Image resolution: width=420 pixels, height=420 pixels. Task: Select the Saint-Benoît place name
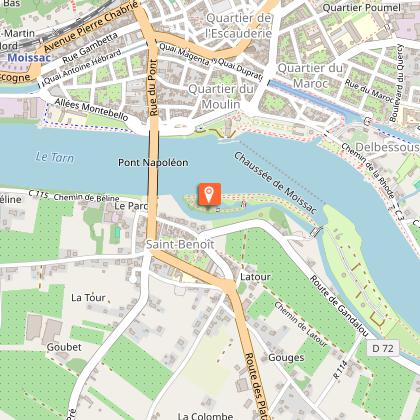(180, 244)
